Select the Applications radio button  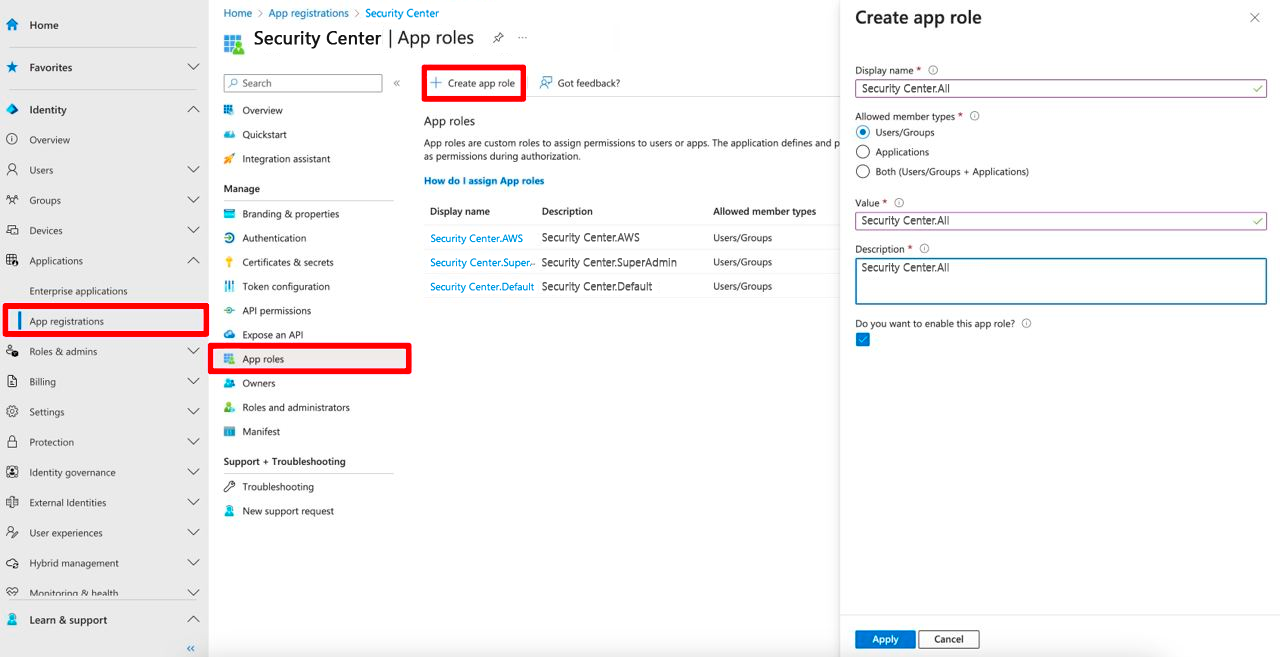click(863, 152)
